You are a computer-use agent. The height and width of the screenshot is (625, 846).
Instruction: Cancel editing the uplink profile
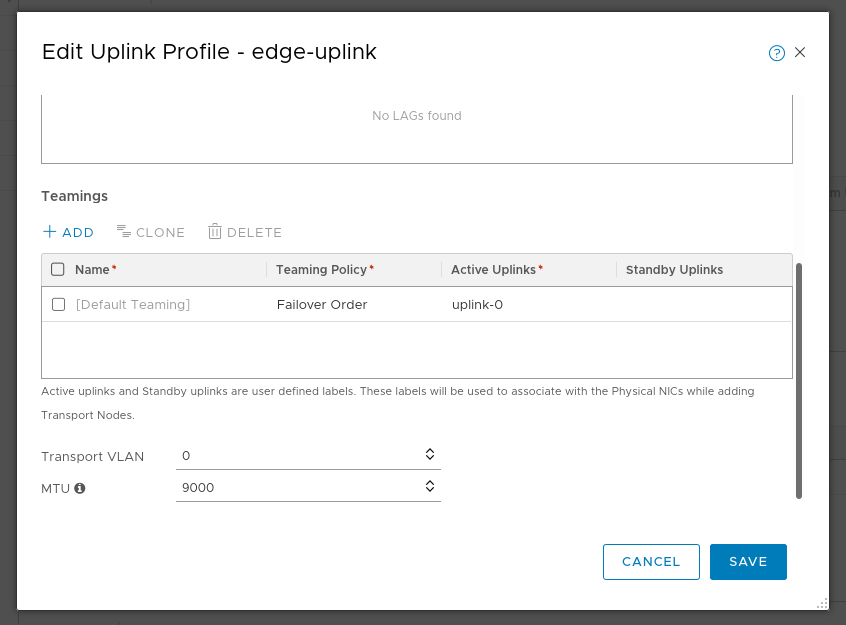pos(651,562)
